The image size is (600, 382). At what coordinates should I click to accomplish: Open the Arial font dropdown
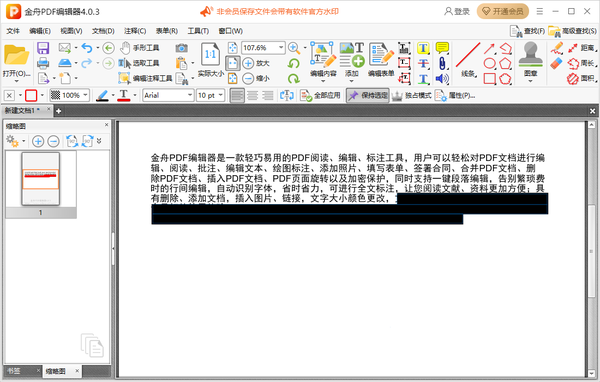[168, 95]
